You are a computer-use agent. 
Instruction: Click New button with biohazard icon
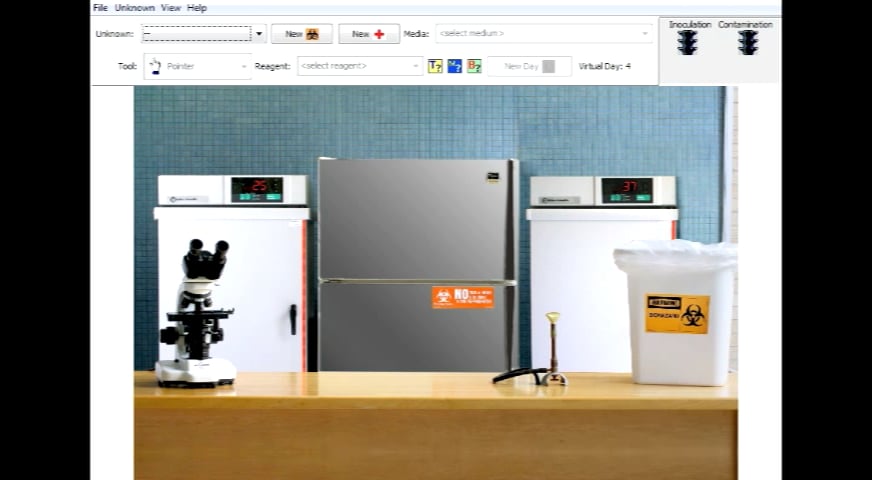pyautogui.click(x=302, y=34)
